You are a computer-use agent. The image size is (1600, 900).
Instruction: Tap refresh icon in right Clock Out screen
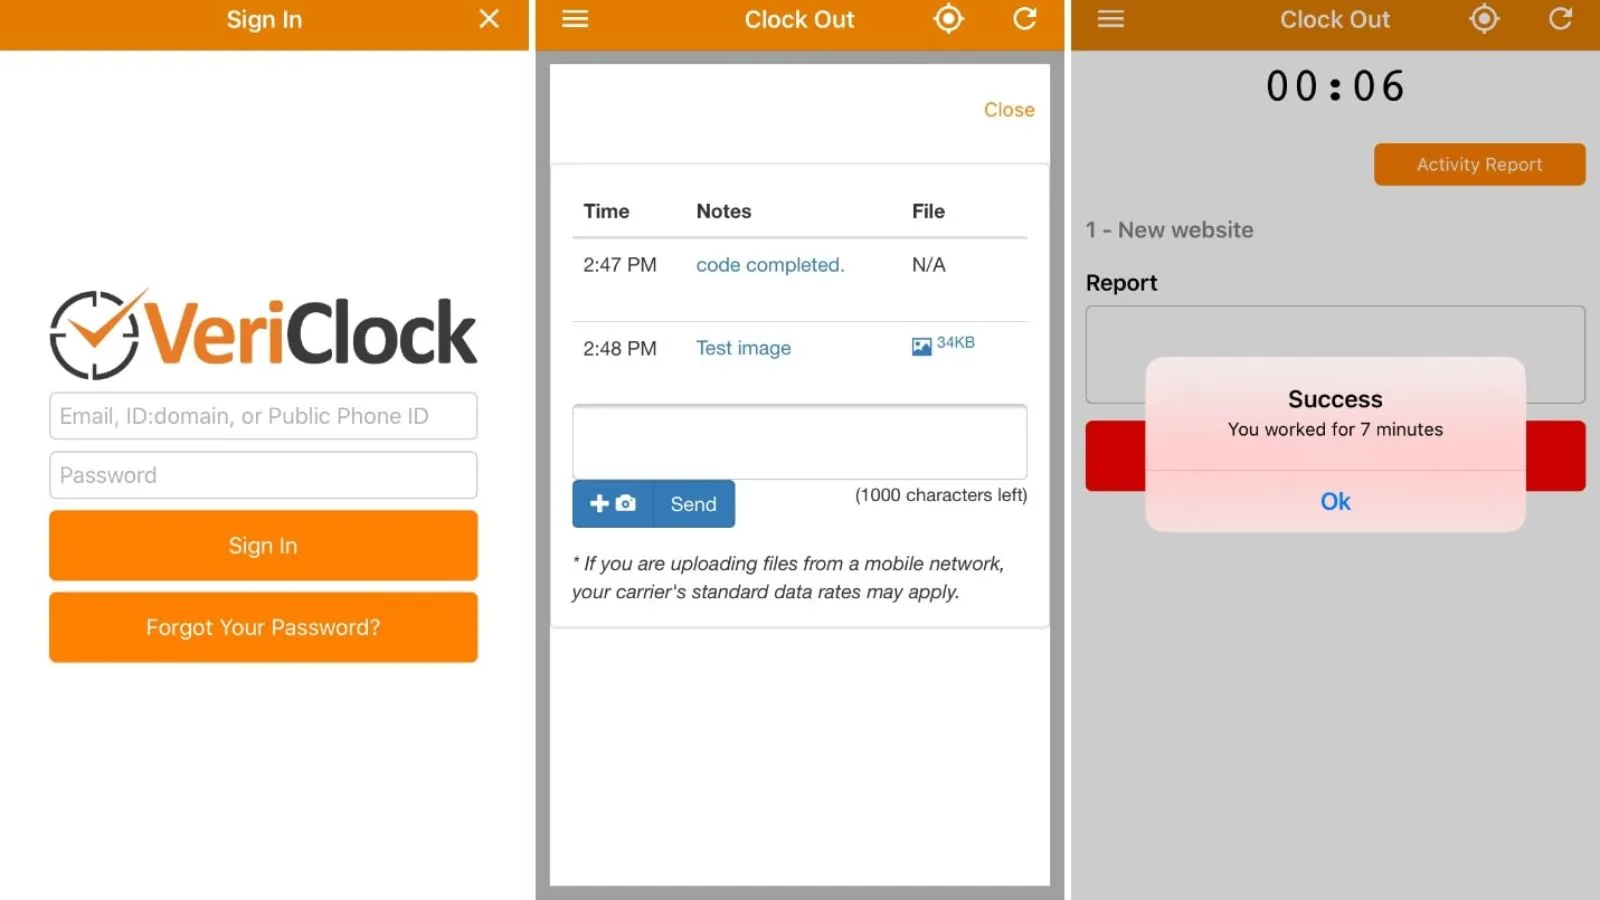point(1561,19)
